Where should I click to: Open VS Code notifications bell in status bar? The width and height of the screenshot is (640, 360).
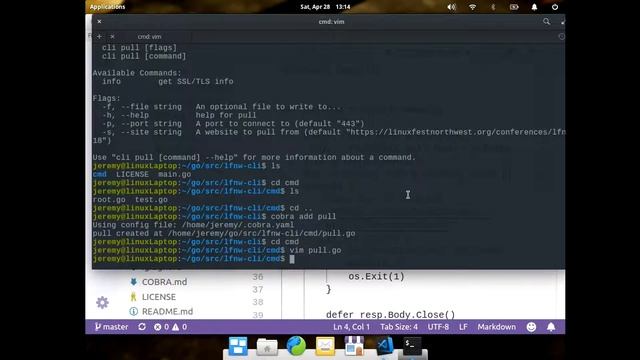click(x=551, y=327)
